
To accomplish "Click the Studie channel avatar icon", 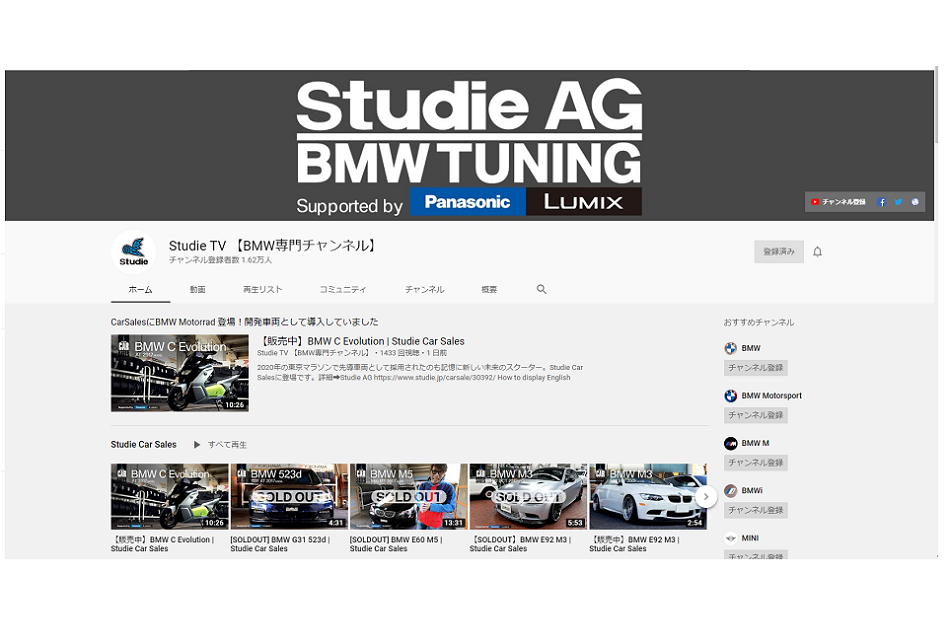I will pyautogui.click(x=134, y=252).
